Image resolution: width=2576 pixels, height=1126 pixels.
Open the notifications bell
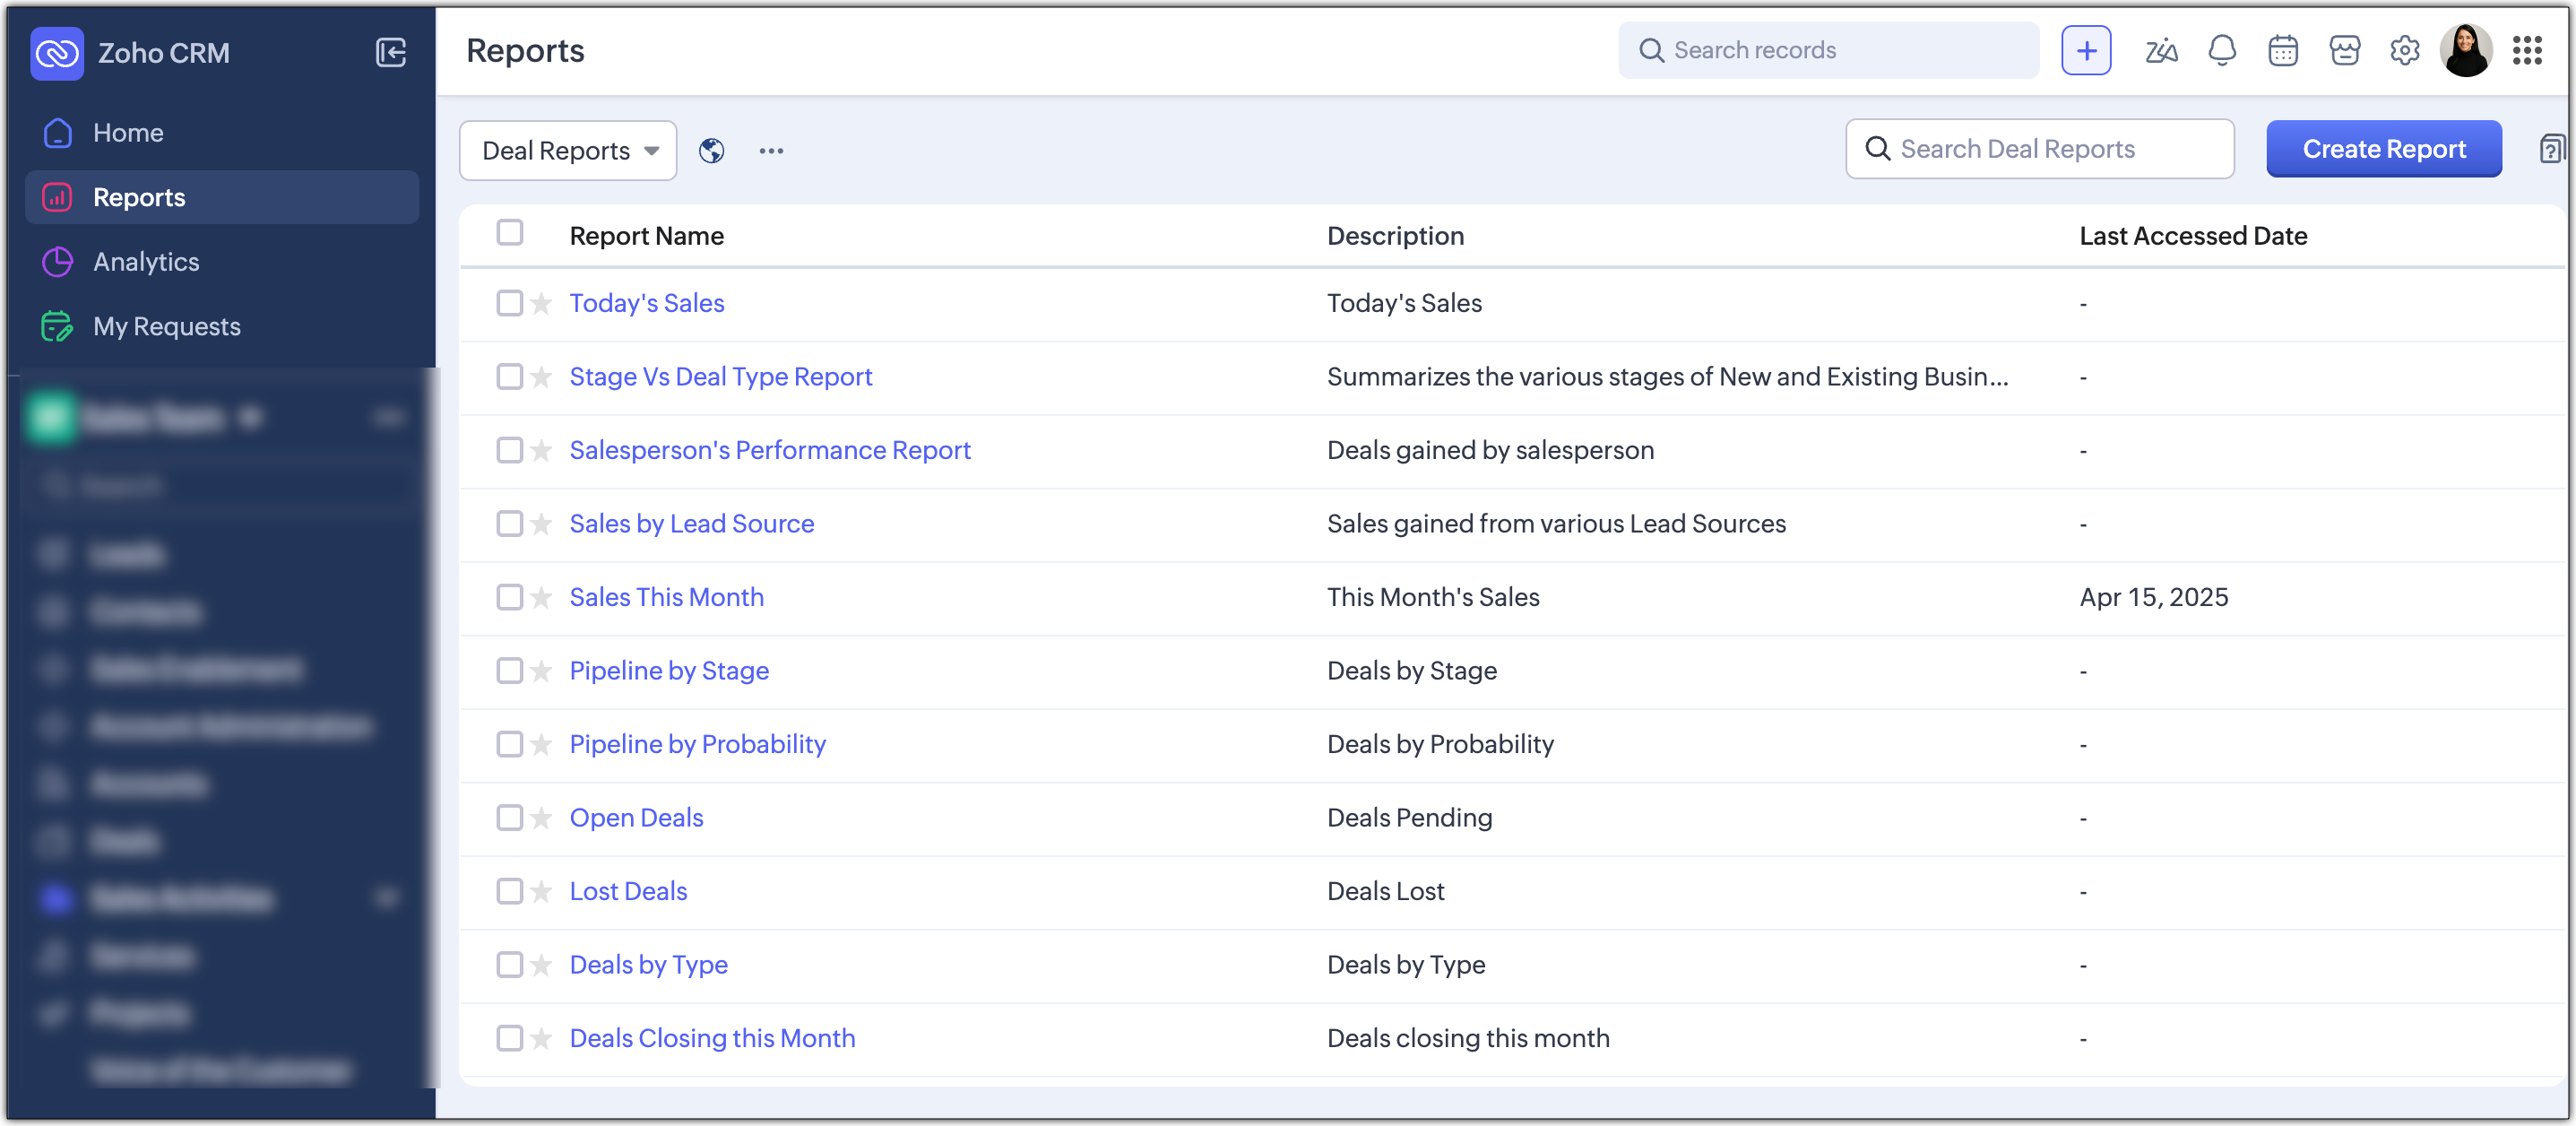point(2221,50)
